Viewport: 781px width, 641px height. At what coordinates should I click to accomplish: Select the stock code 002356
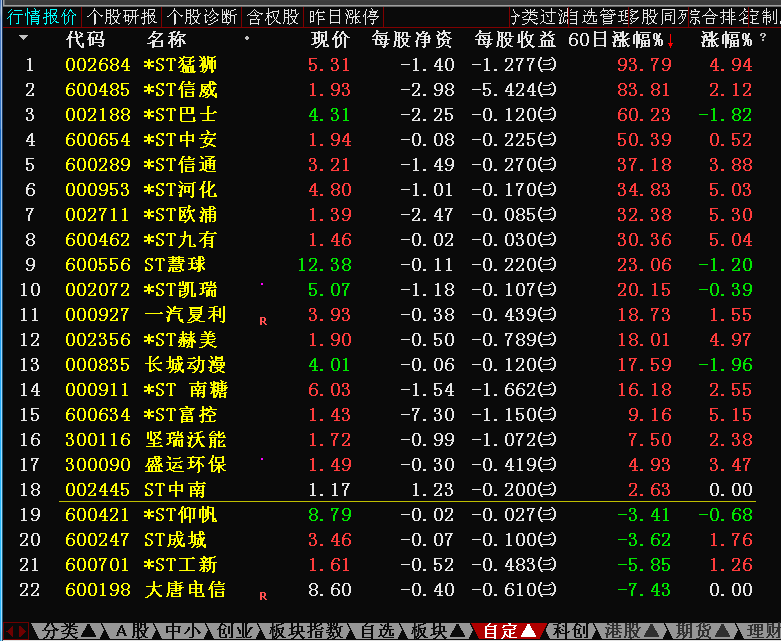98,340
